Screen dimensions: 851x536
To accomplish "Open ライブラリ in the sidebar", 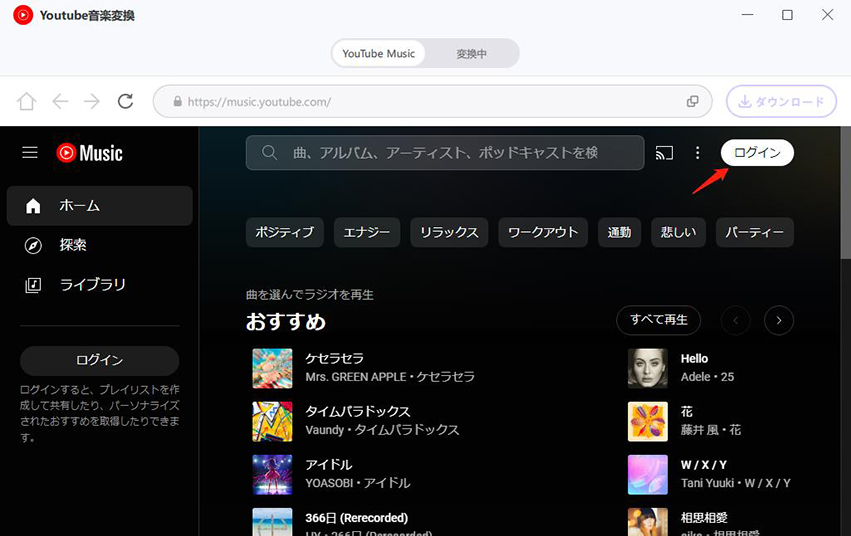I will [99, 285].
